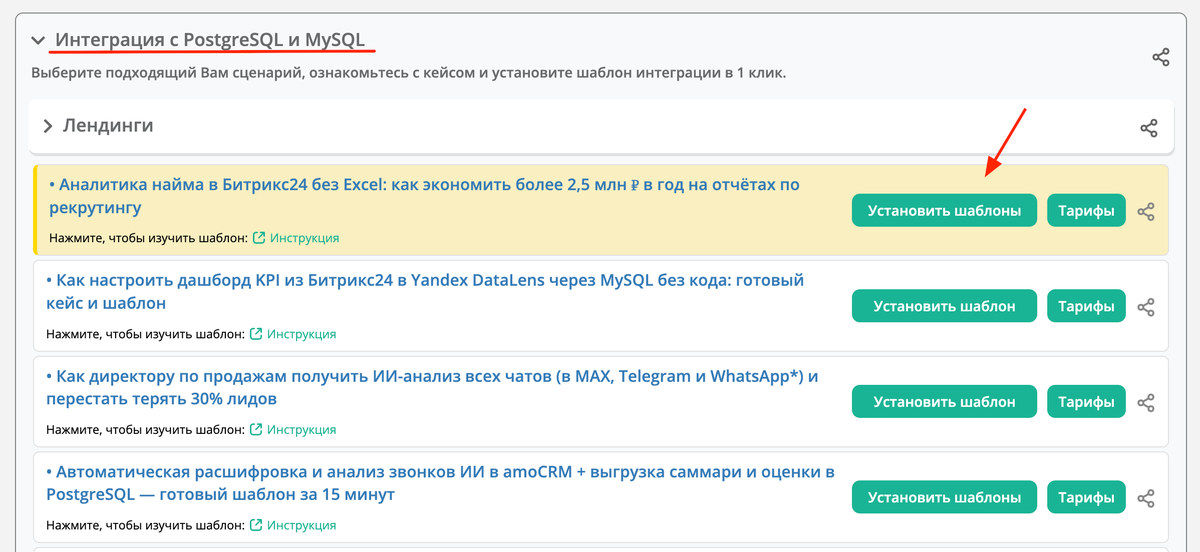
Task: Share the Yandex DataLens KPI dashboard case
Action: coord(1147,306)
